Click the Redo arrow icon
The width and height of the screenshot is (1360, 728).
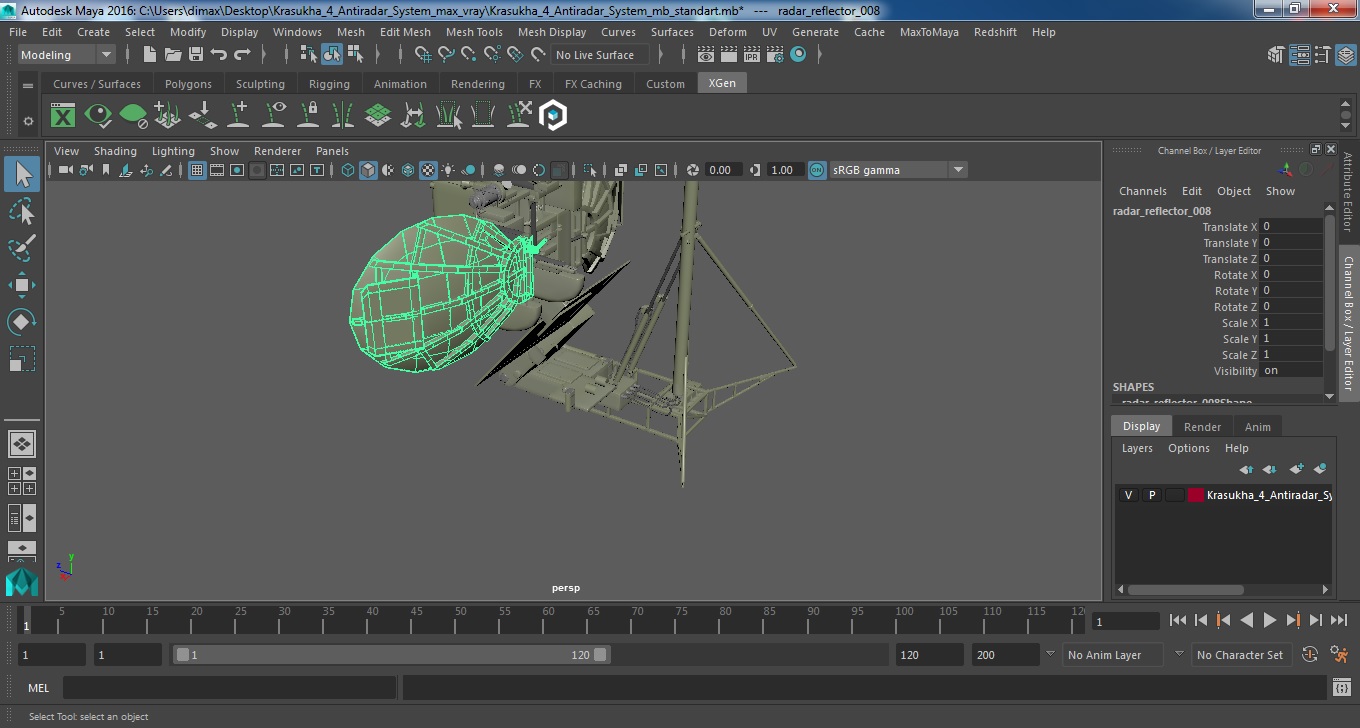click(242, 55)
